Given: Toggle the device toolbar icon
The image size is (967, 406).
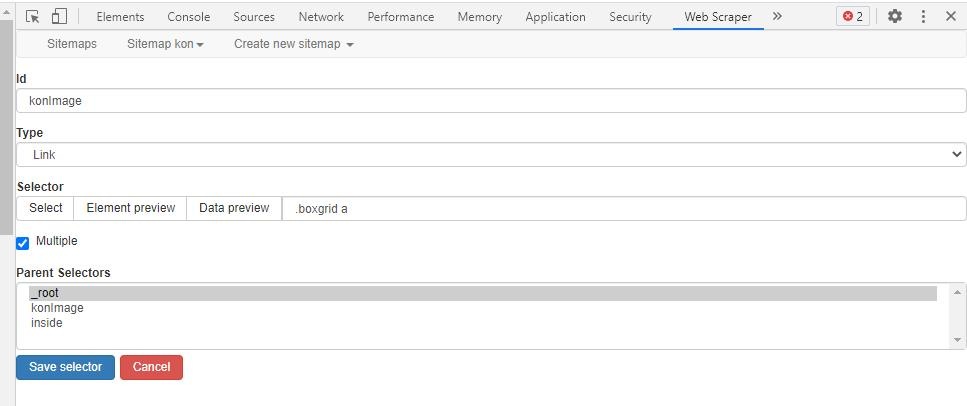Looking at the screenshot, I should (x=59, y=17).
